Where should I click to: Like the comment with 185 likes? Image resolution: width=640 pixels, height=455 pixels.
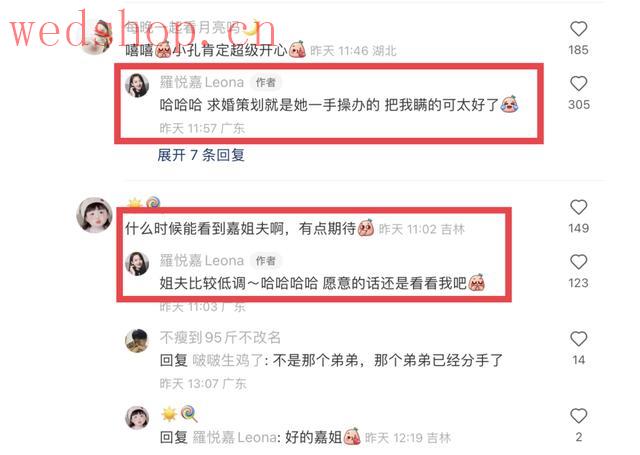(578, 29)
